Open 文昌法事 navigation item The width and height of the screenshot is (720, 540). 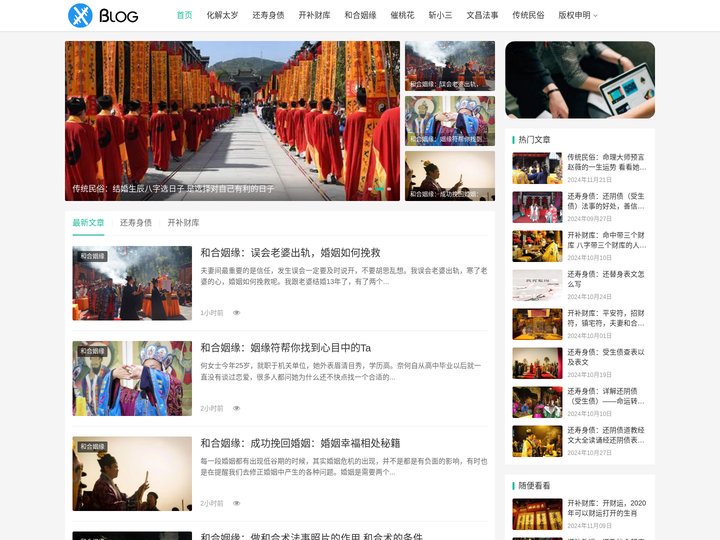(x=482, y=15)
